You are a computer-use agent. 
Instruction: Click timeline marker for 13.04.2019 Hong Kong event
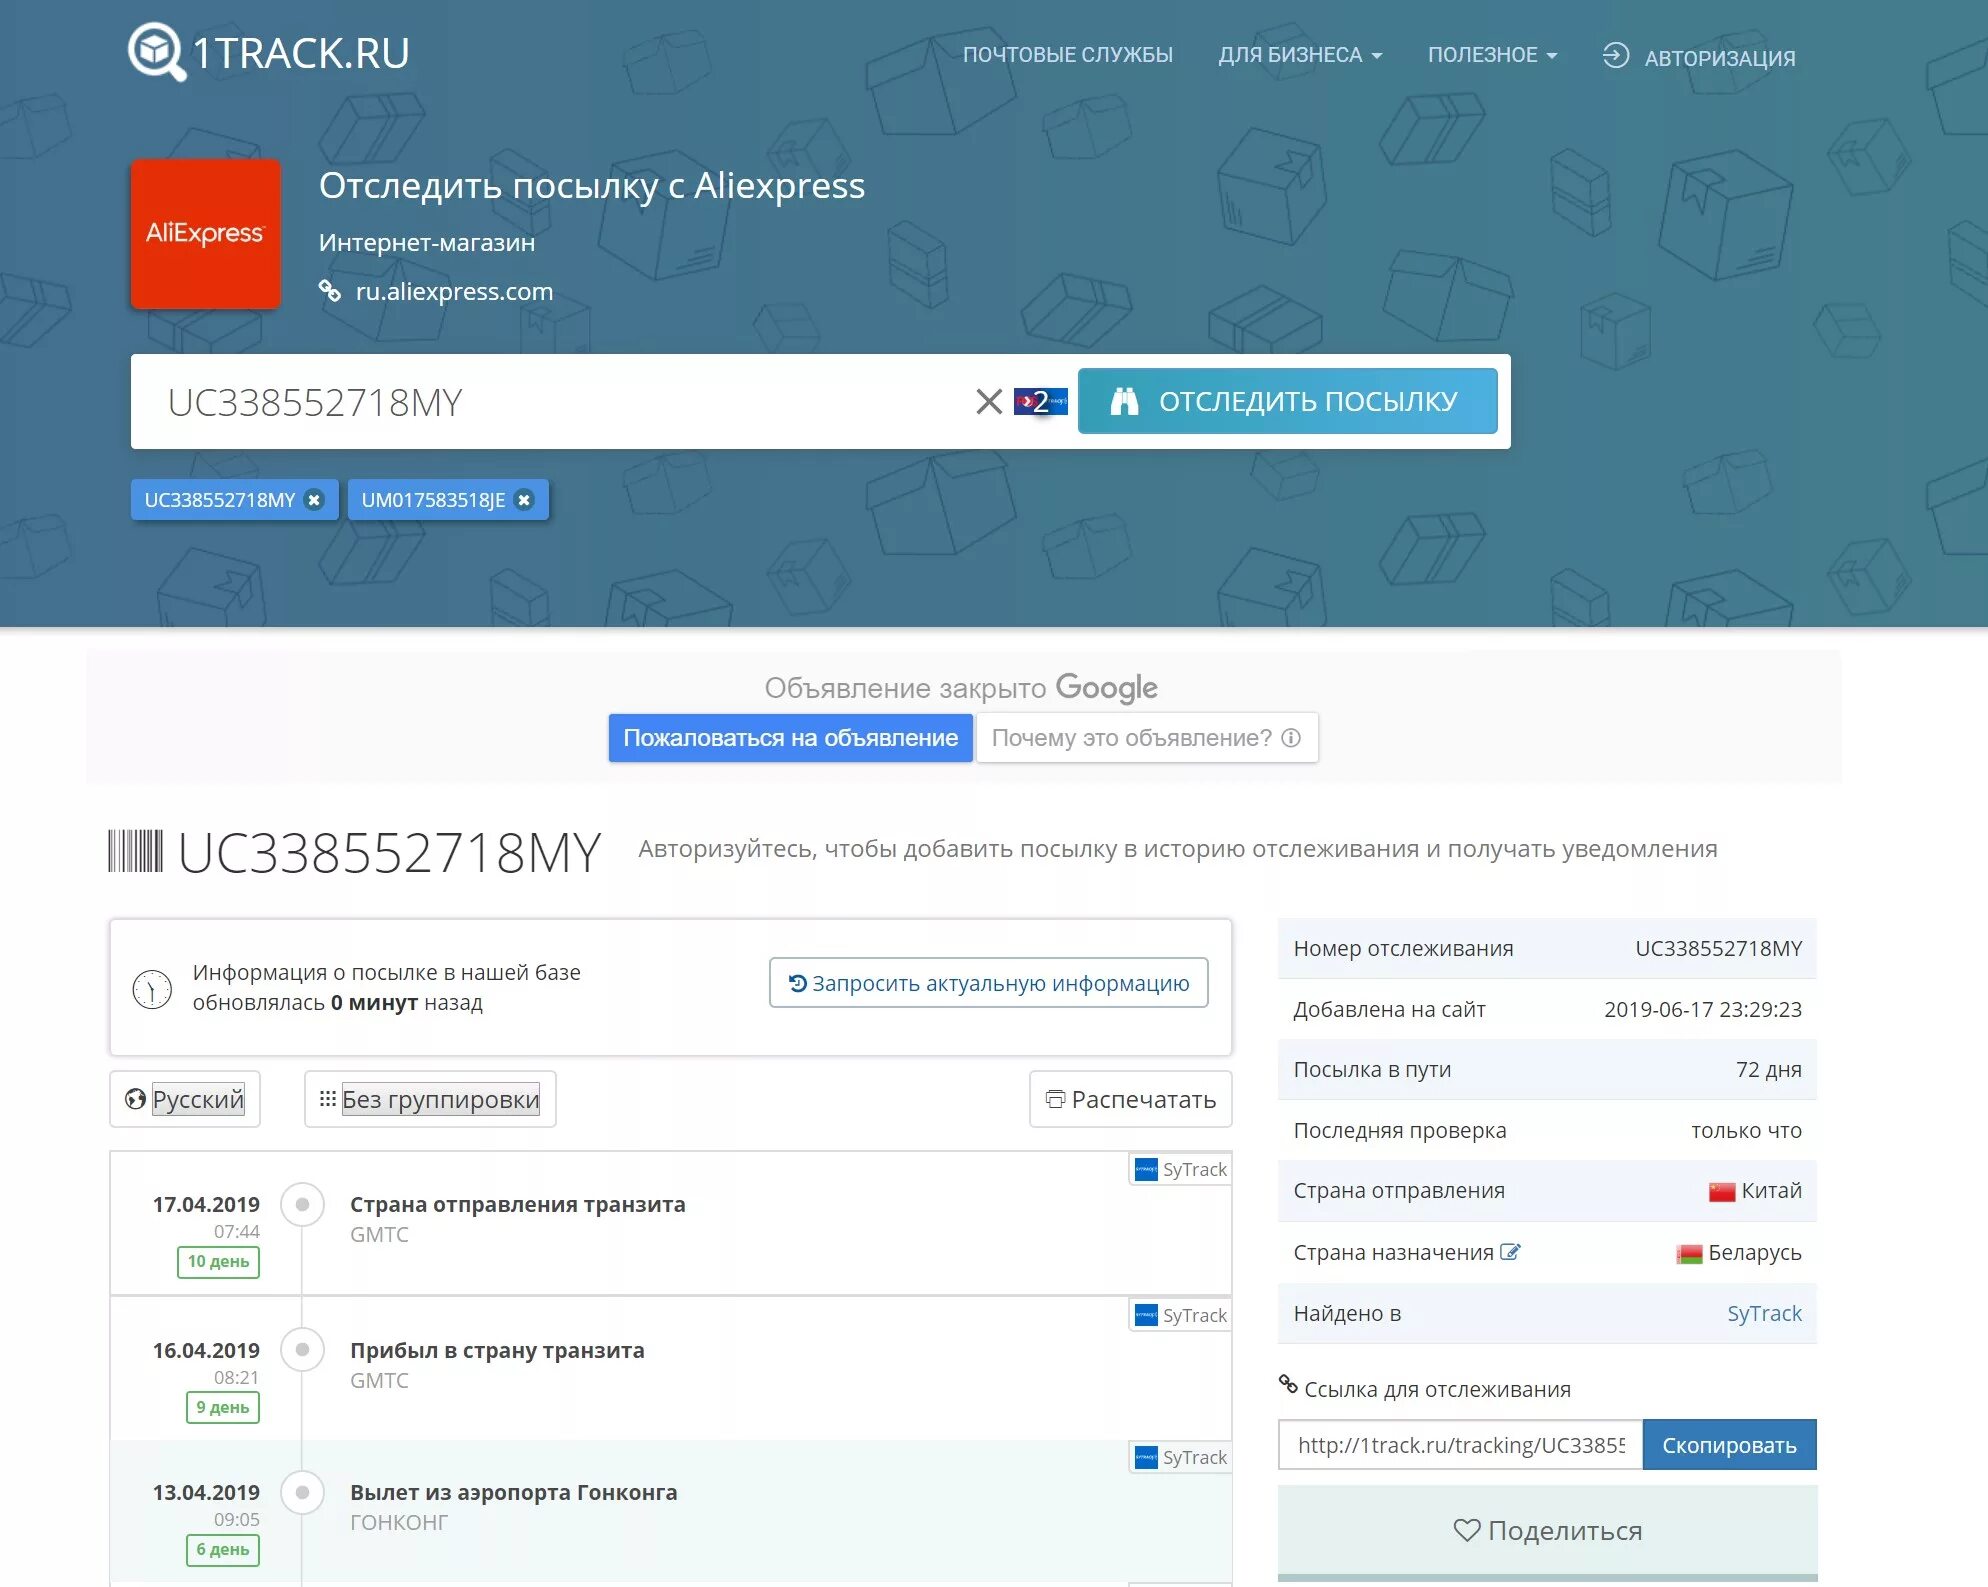pyautogui.click(x=302, y=1492)
